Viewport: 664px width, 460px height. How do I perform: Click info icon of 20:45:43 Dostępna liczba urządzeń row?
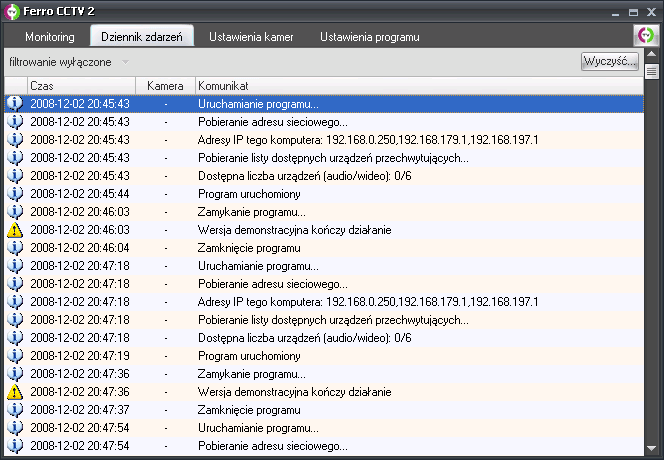pos(15,176)
